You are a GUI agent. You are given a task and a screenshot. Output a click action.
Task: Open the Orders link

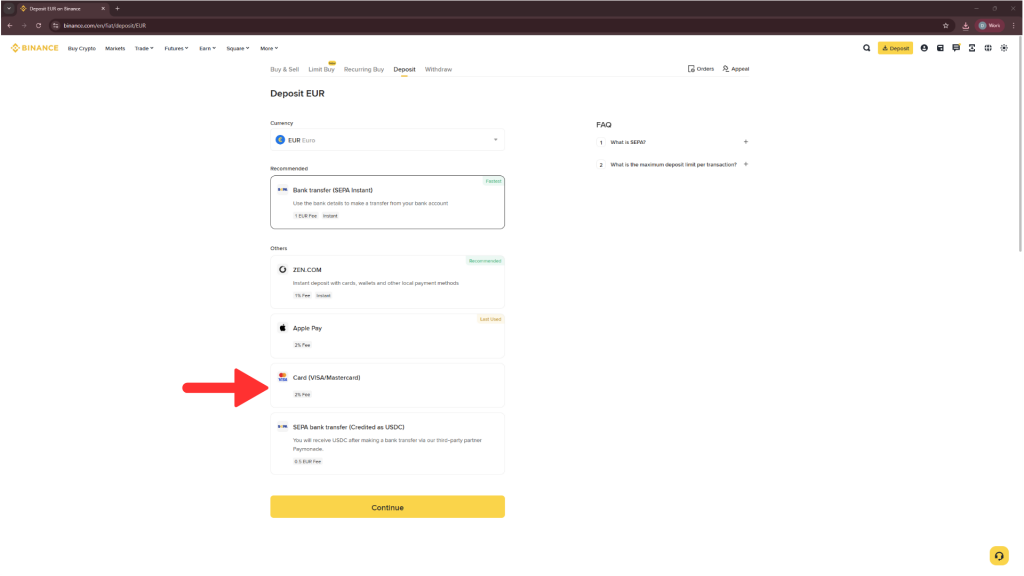coord(701,69)
